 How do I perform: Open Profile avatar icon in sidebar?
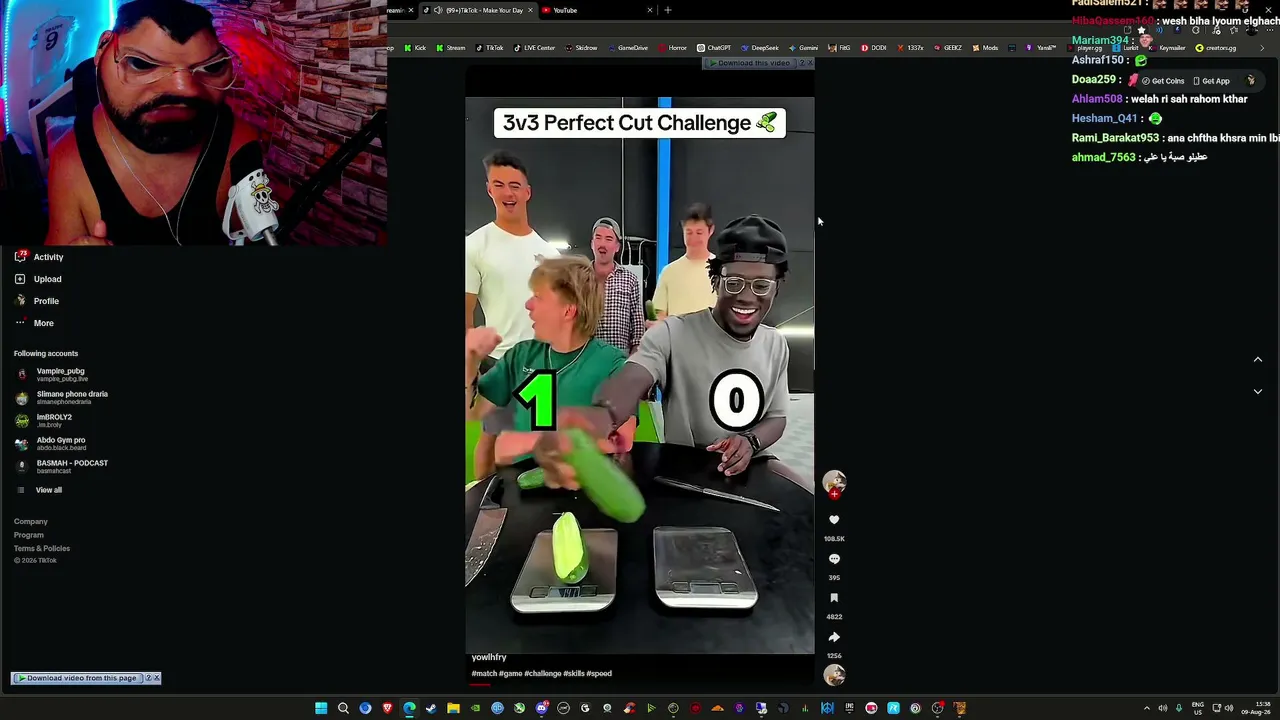point(20,301)
